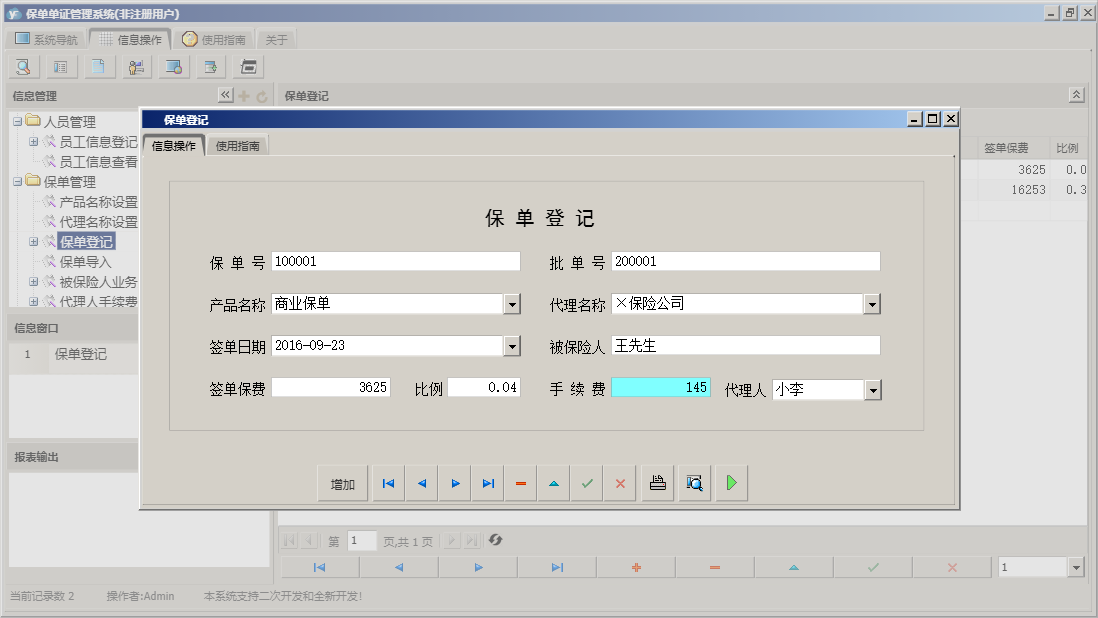Screen dimensions: 1098x618
Task: Switch to 使用指南 tab inside 保单登记 dialog
Action: 238,146
